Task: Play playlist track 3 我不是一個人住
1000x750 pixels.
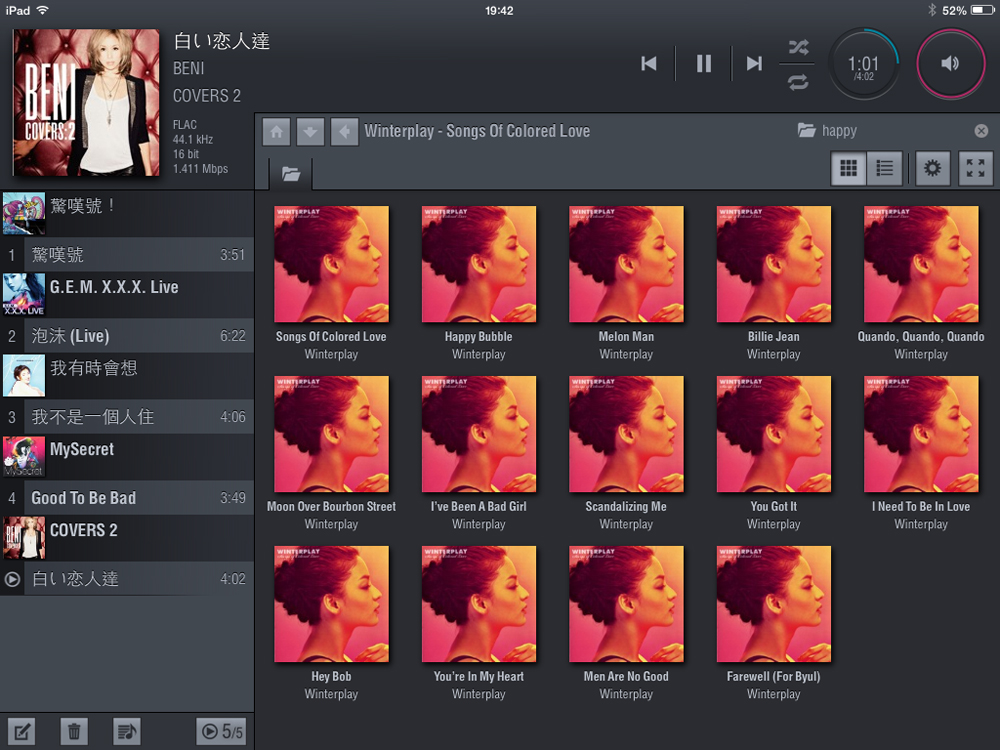Action: (128, 417)
